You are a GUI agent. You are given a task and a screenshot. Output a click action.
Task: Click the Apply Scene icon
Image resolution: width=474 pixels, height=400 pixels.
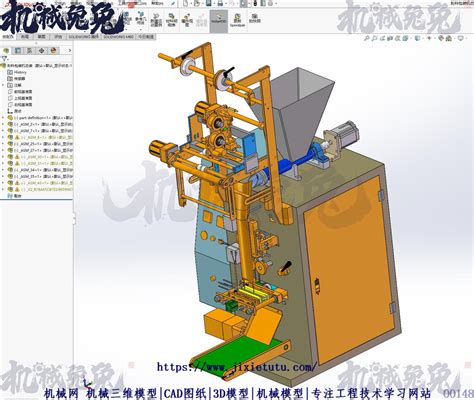449,38
